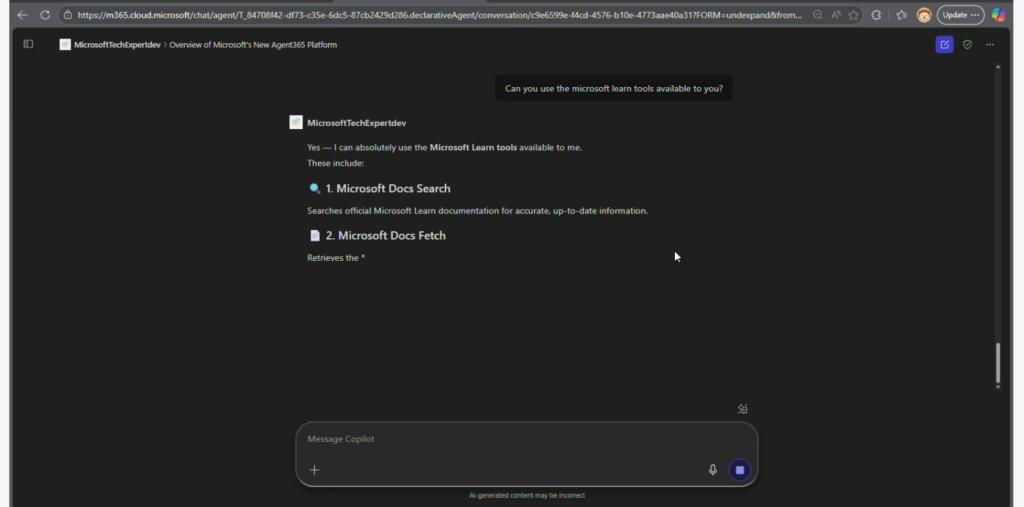Start a new chat with the compose icon

[x=944, y=44]
